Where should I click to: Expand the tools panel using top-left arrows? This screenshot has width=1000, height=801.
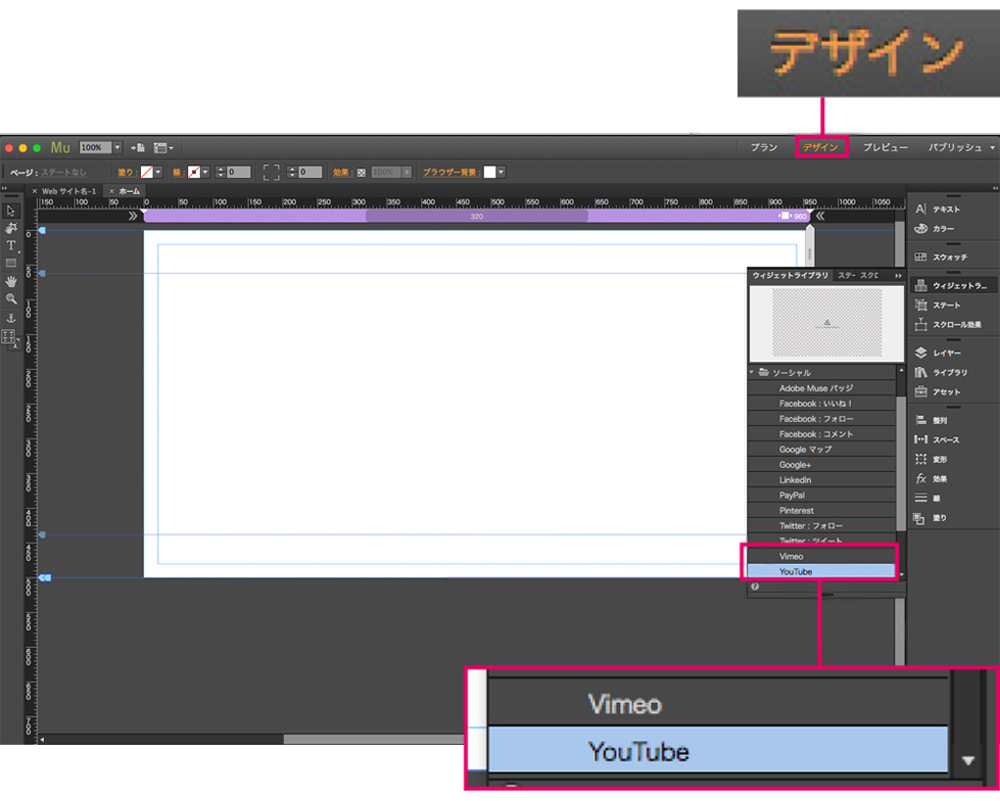click(4, 188)
